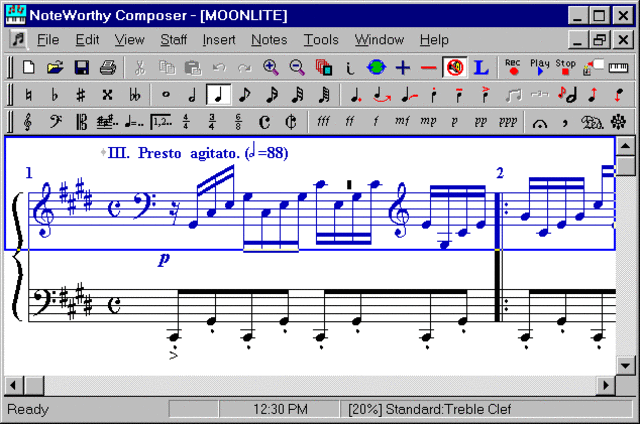Zoom out with the magnifier minus icon
The image size is (640, 424).
click(x=297, y=67)
